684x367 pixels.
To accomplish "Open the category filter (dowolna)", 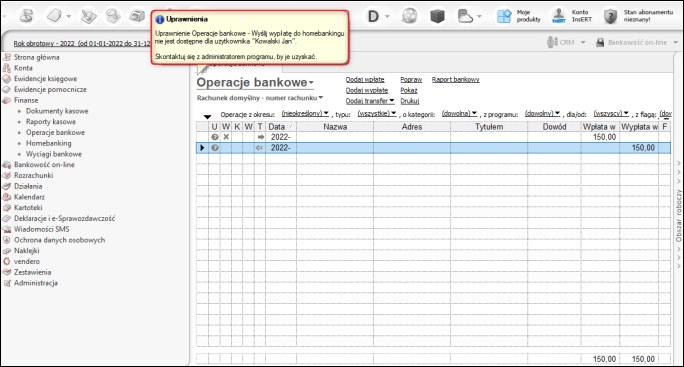I will [459, 113].
